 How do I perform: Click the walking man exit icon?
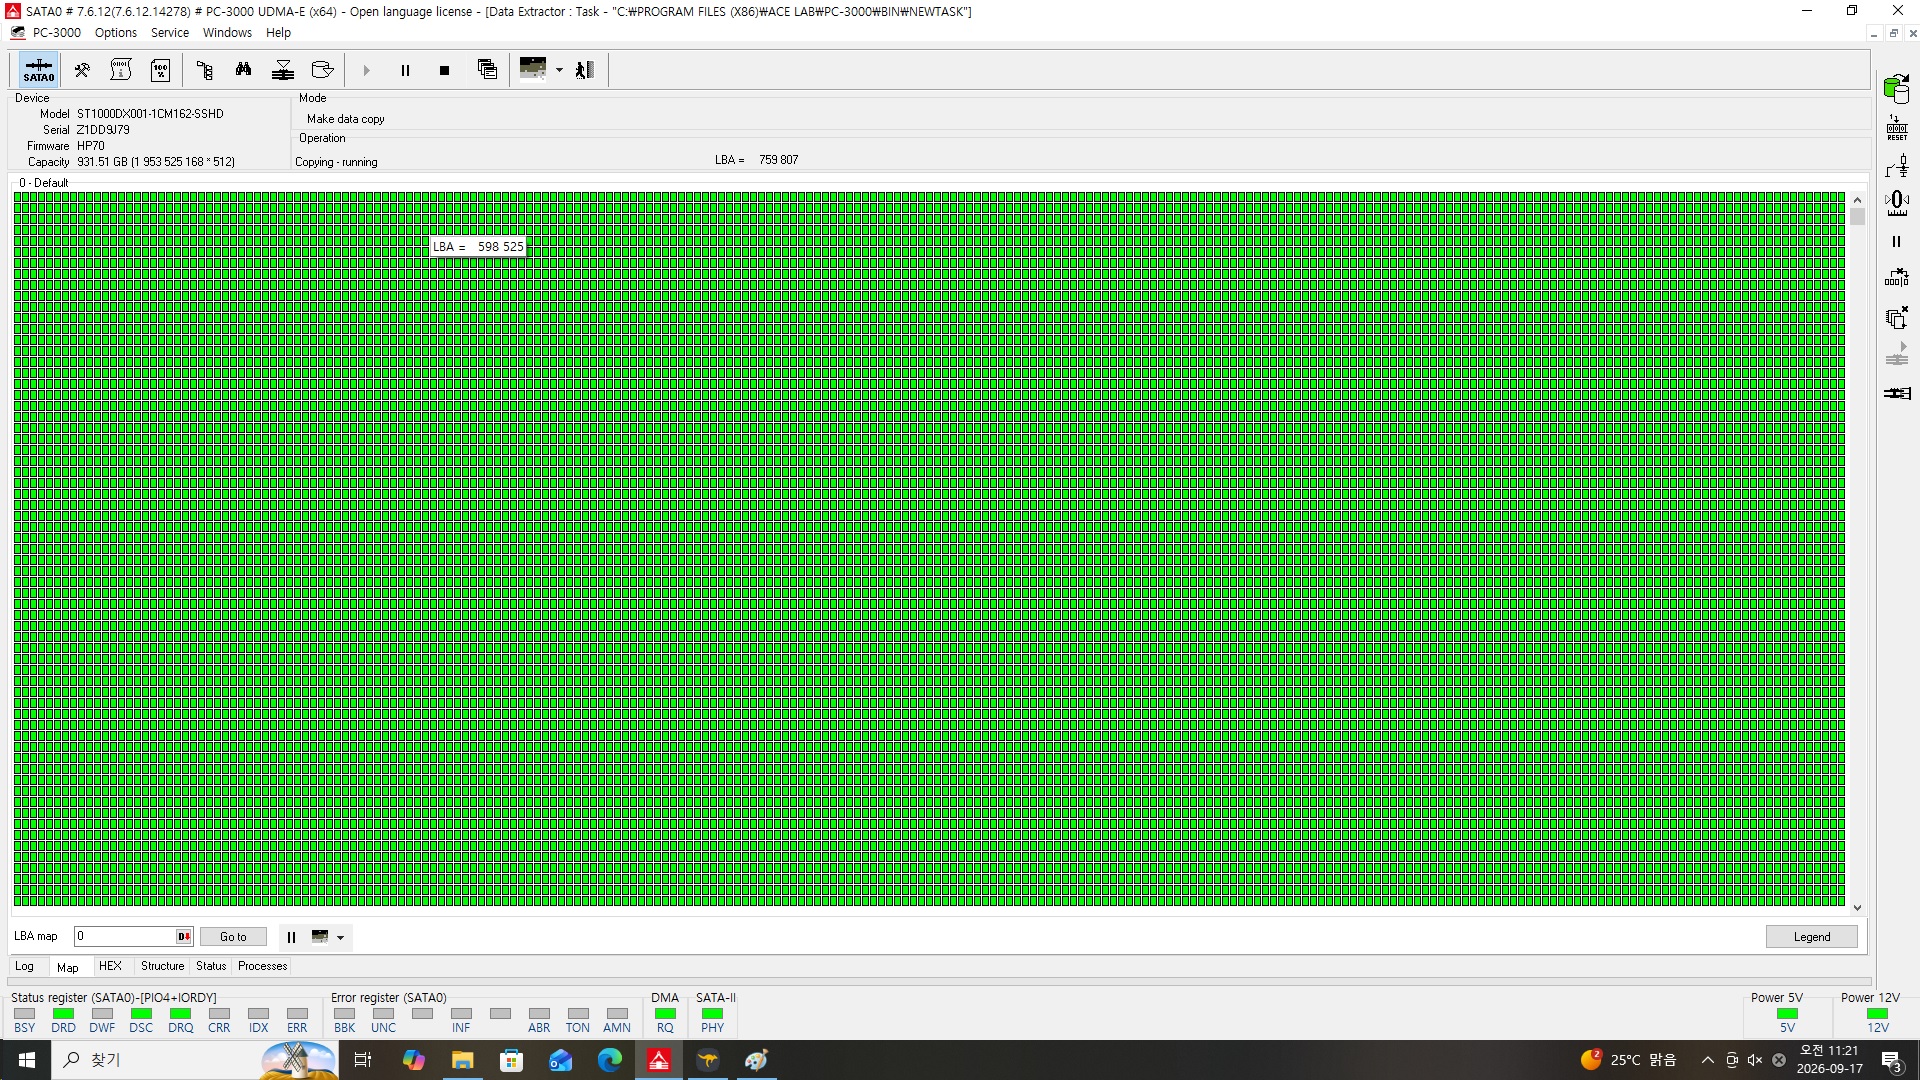tap(585, 70)
